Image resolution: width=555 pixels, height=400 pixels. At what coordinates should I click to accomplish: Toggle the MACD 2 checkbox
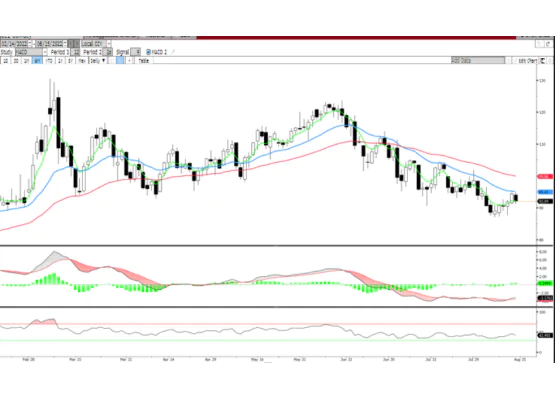click(149, 52)
